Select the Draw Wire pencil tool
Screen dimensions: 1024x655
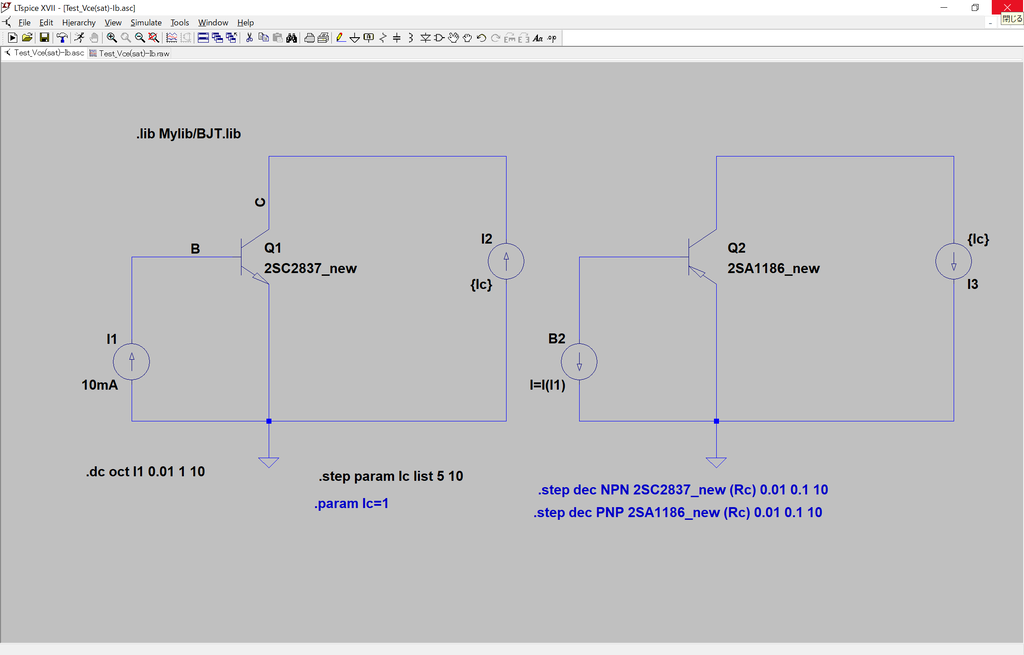pos(340,38)
